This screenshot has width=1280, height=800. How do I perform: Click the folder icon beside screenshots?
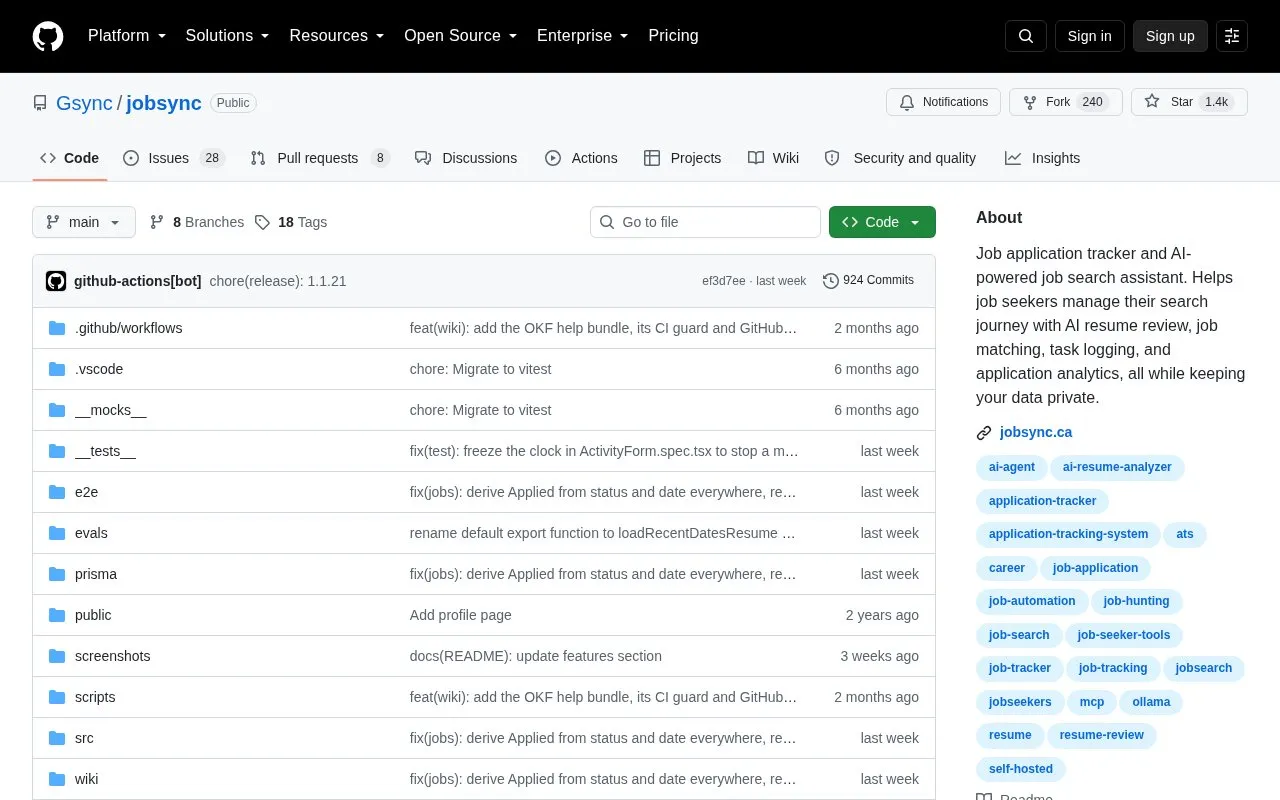click(57, 656)
